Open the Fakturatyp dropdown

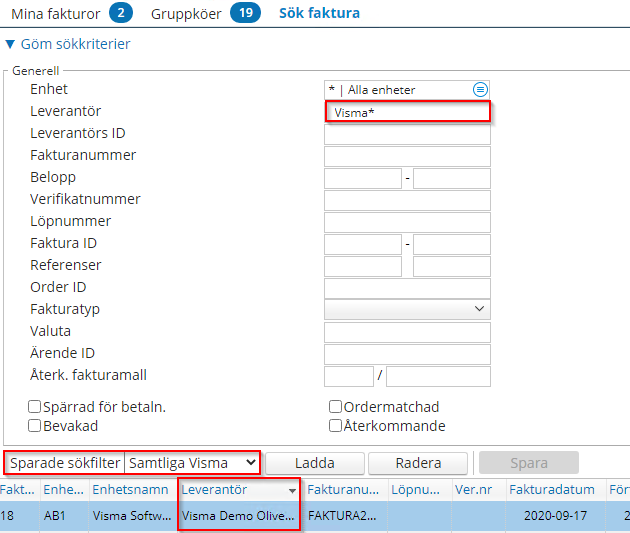[x=407, y=310]
